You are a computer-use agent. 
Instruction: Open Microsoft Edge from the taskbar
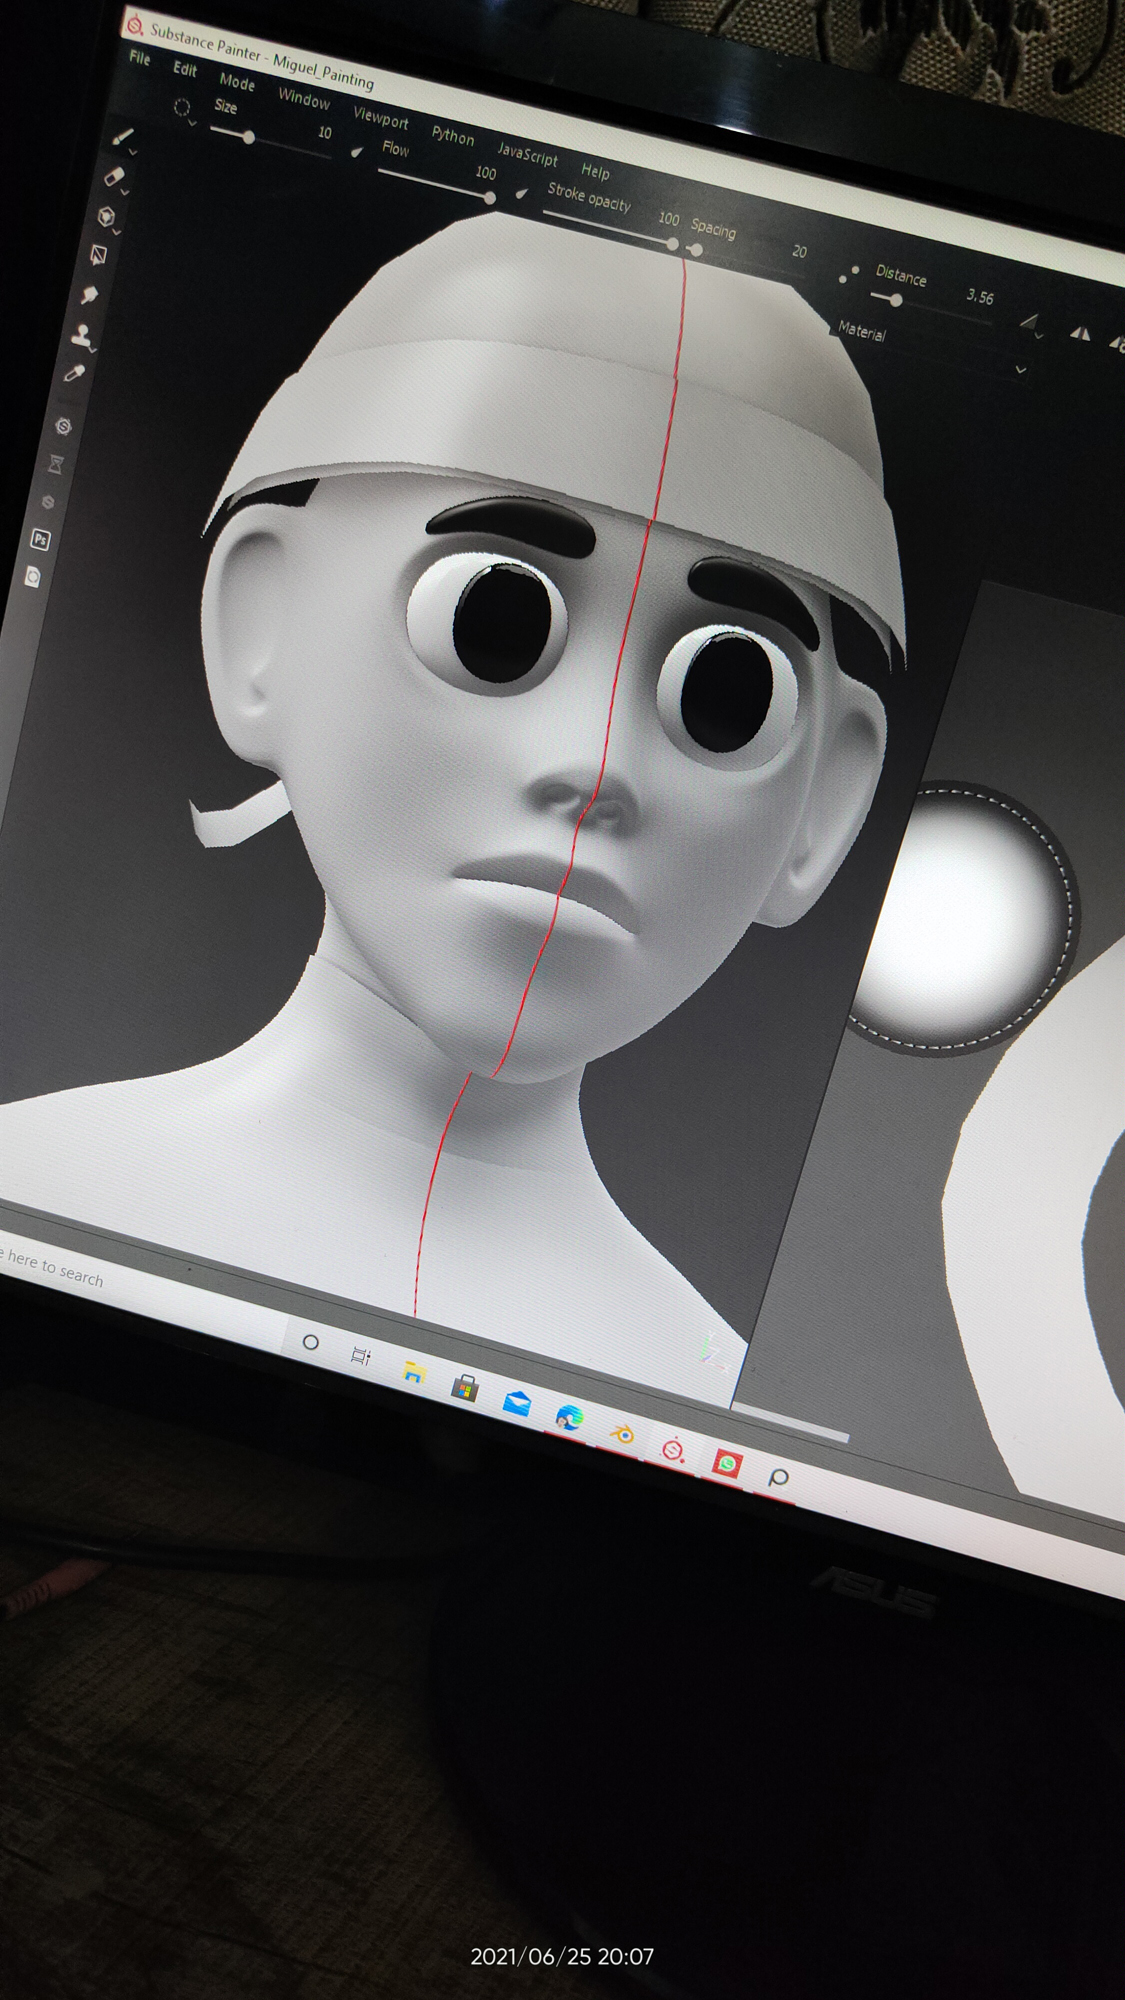pos(569,1417)
